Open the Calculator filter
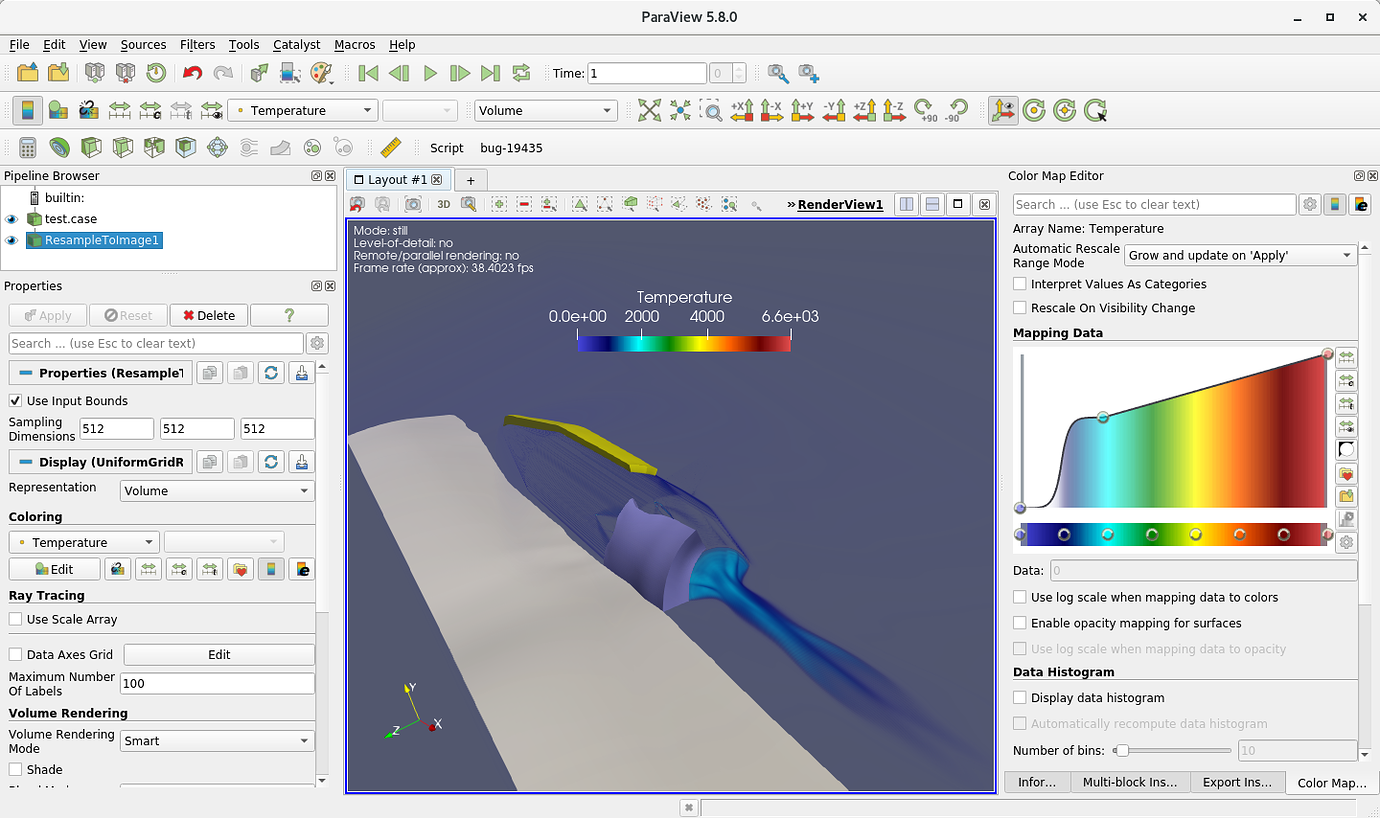1380x818 pixels. coord(28,148)
